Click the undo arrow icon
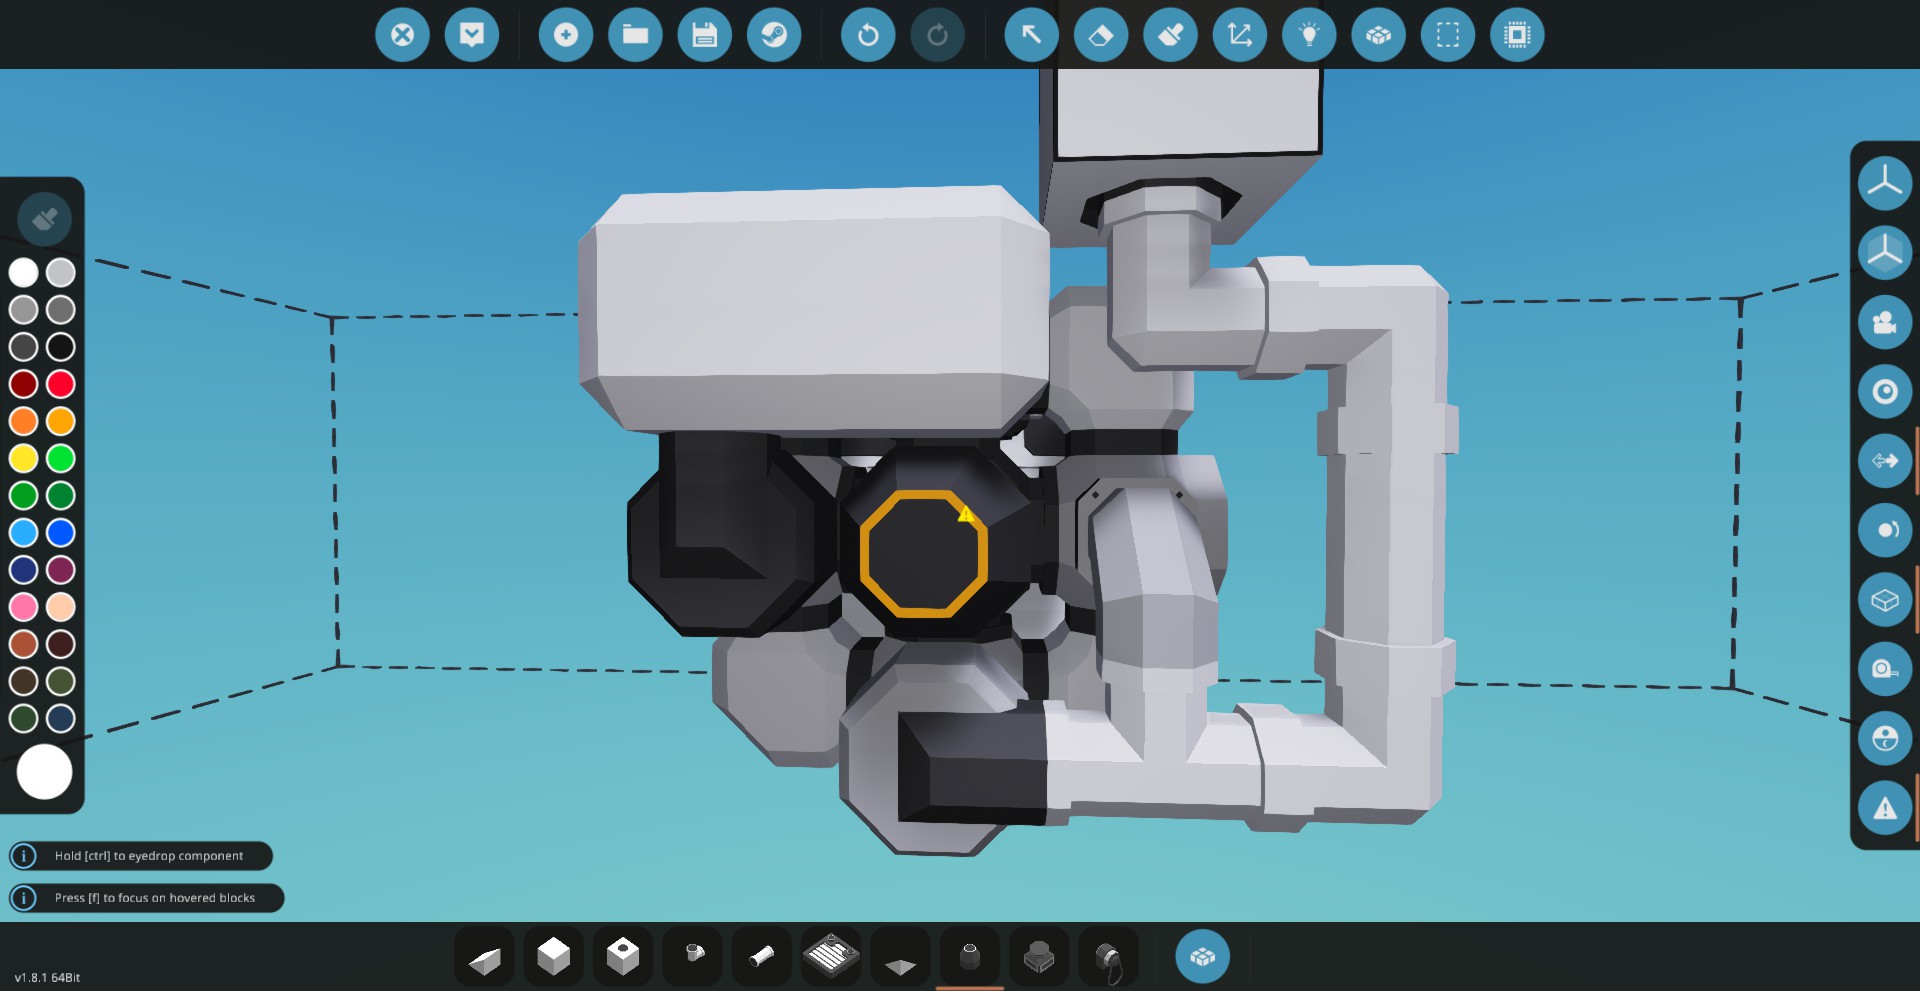The width and height of the screenshot is (1920, 991). pos(868,35)
